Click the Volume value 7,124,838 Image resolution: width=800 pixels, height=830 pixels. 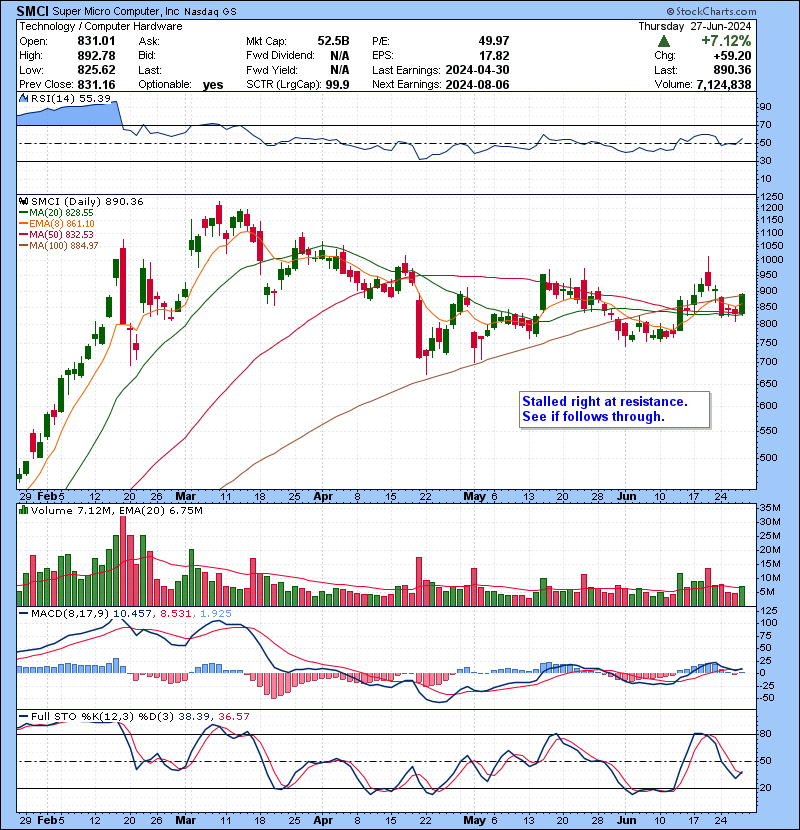click(x=724, y=84)
